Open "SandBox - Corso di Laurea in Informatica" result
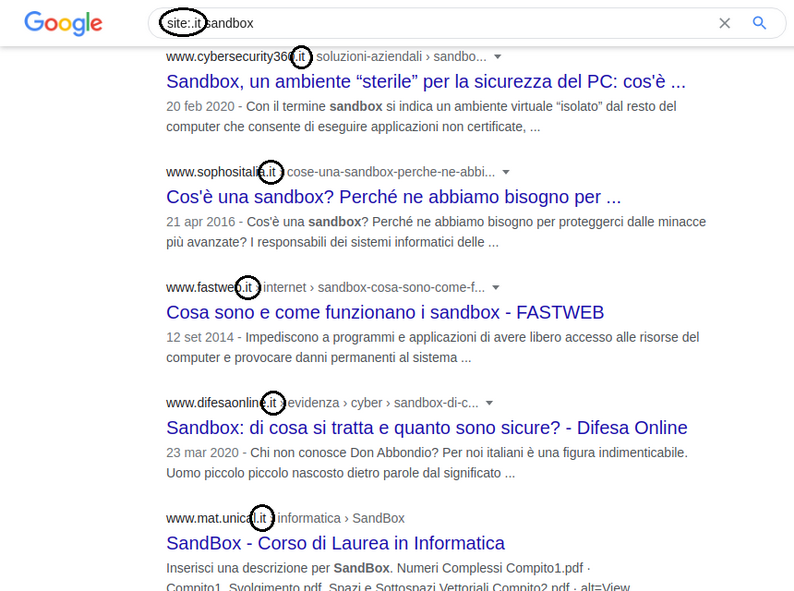The width and height of the screenshot is (794, 591). click(335, 543)
